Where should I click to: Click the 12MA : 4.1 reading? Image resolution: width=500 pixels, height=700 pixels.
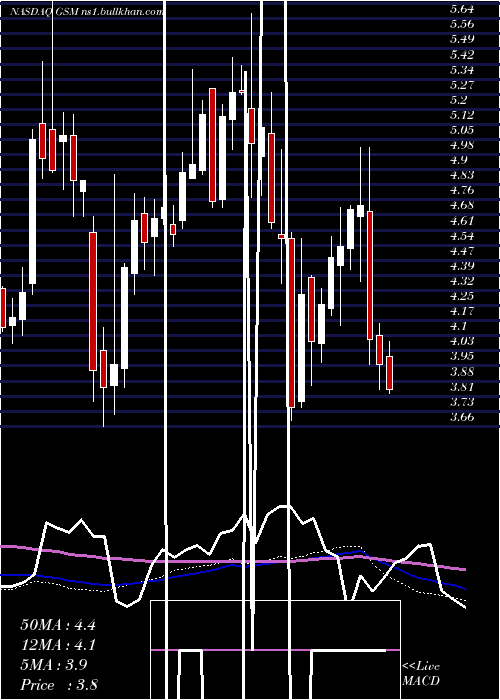pos(58,645)
